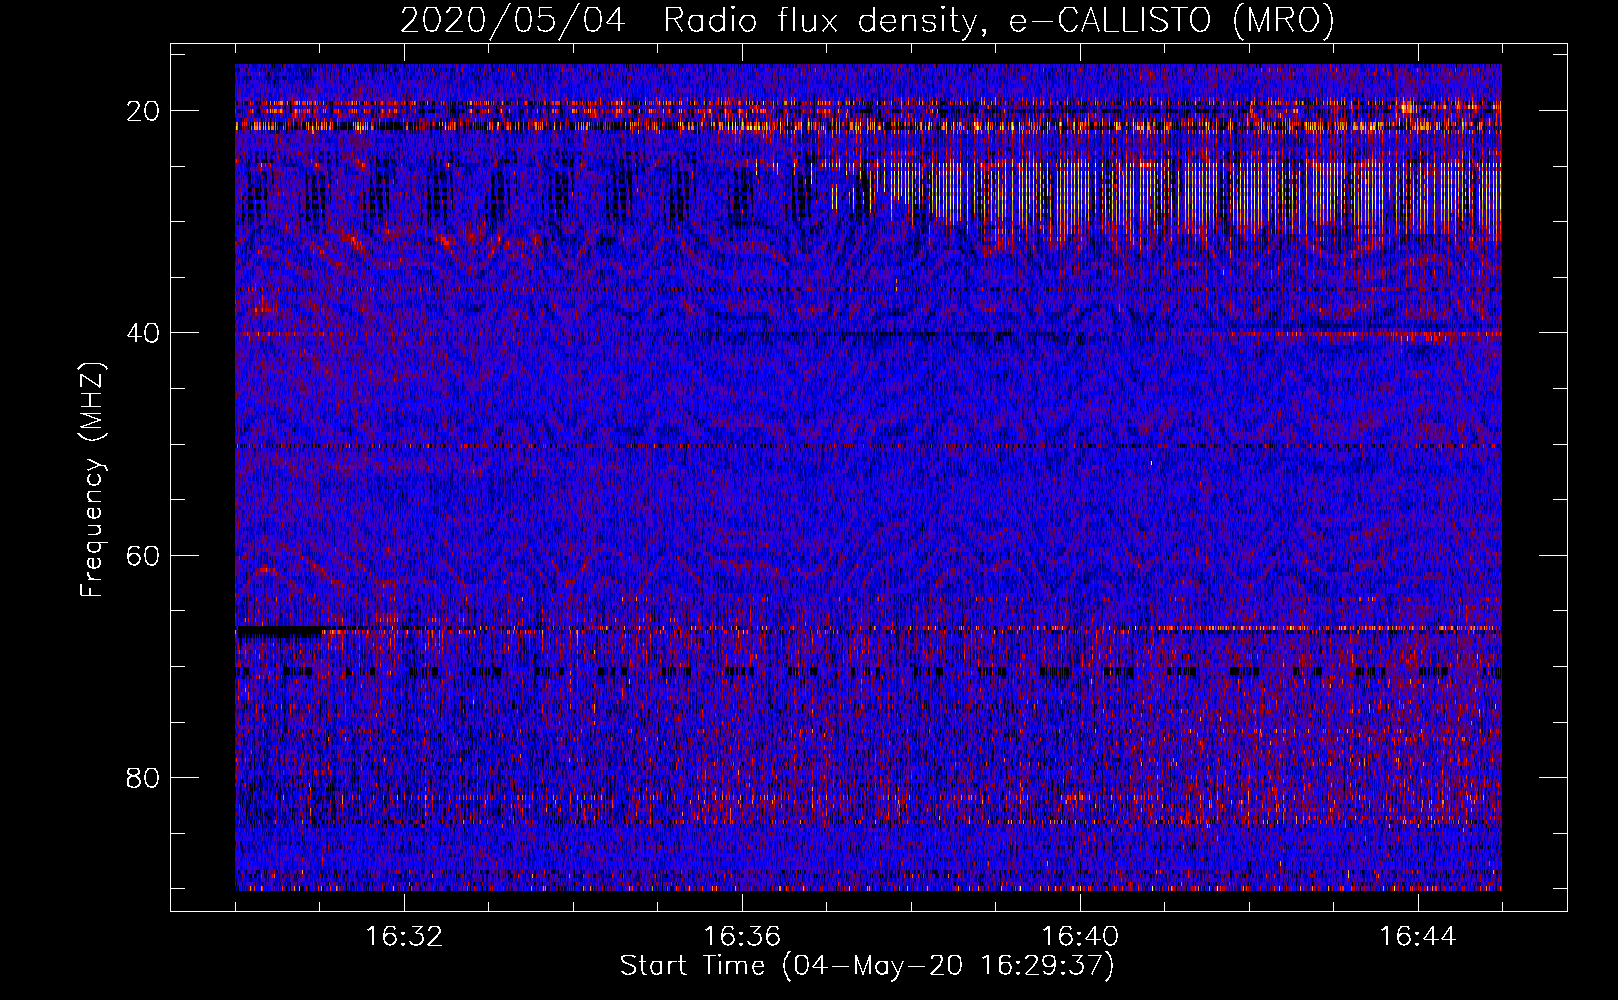Click the time tick label '16:36'
1618x1000 pixels.
[x=742, y=937]
